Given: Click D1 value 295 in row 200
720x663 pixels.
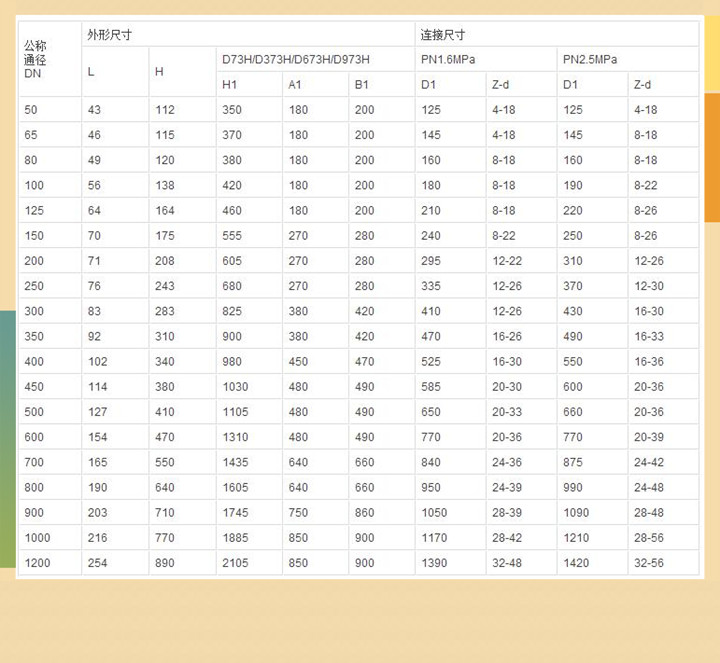Looking at the screenshot, I should pos(431,261).
